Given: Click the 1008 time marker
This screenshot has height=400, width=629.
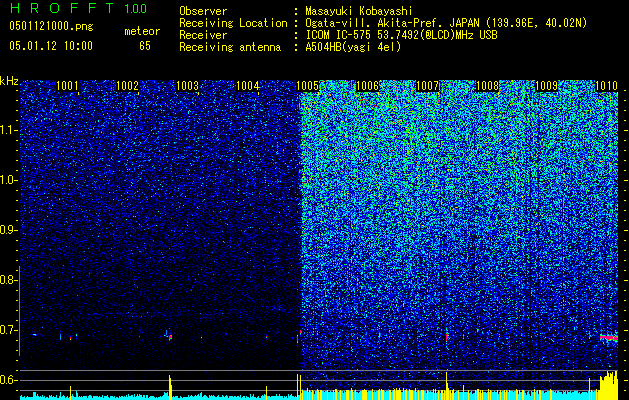Looking at the screenshot, I should (487, 85).
